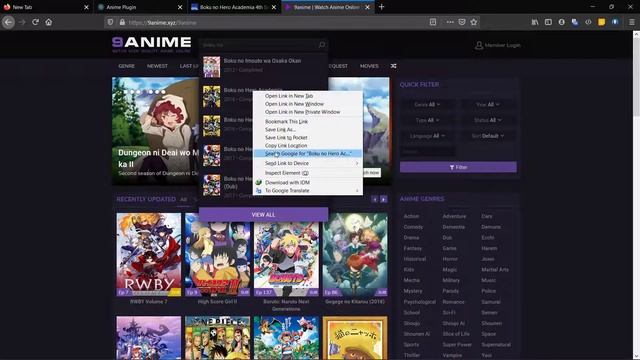The image size is (640, 360).
Task: Click the next arrow in Recently Updated
Action: [x=384, y=199]
